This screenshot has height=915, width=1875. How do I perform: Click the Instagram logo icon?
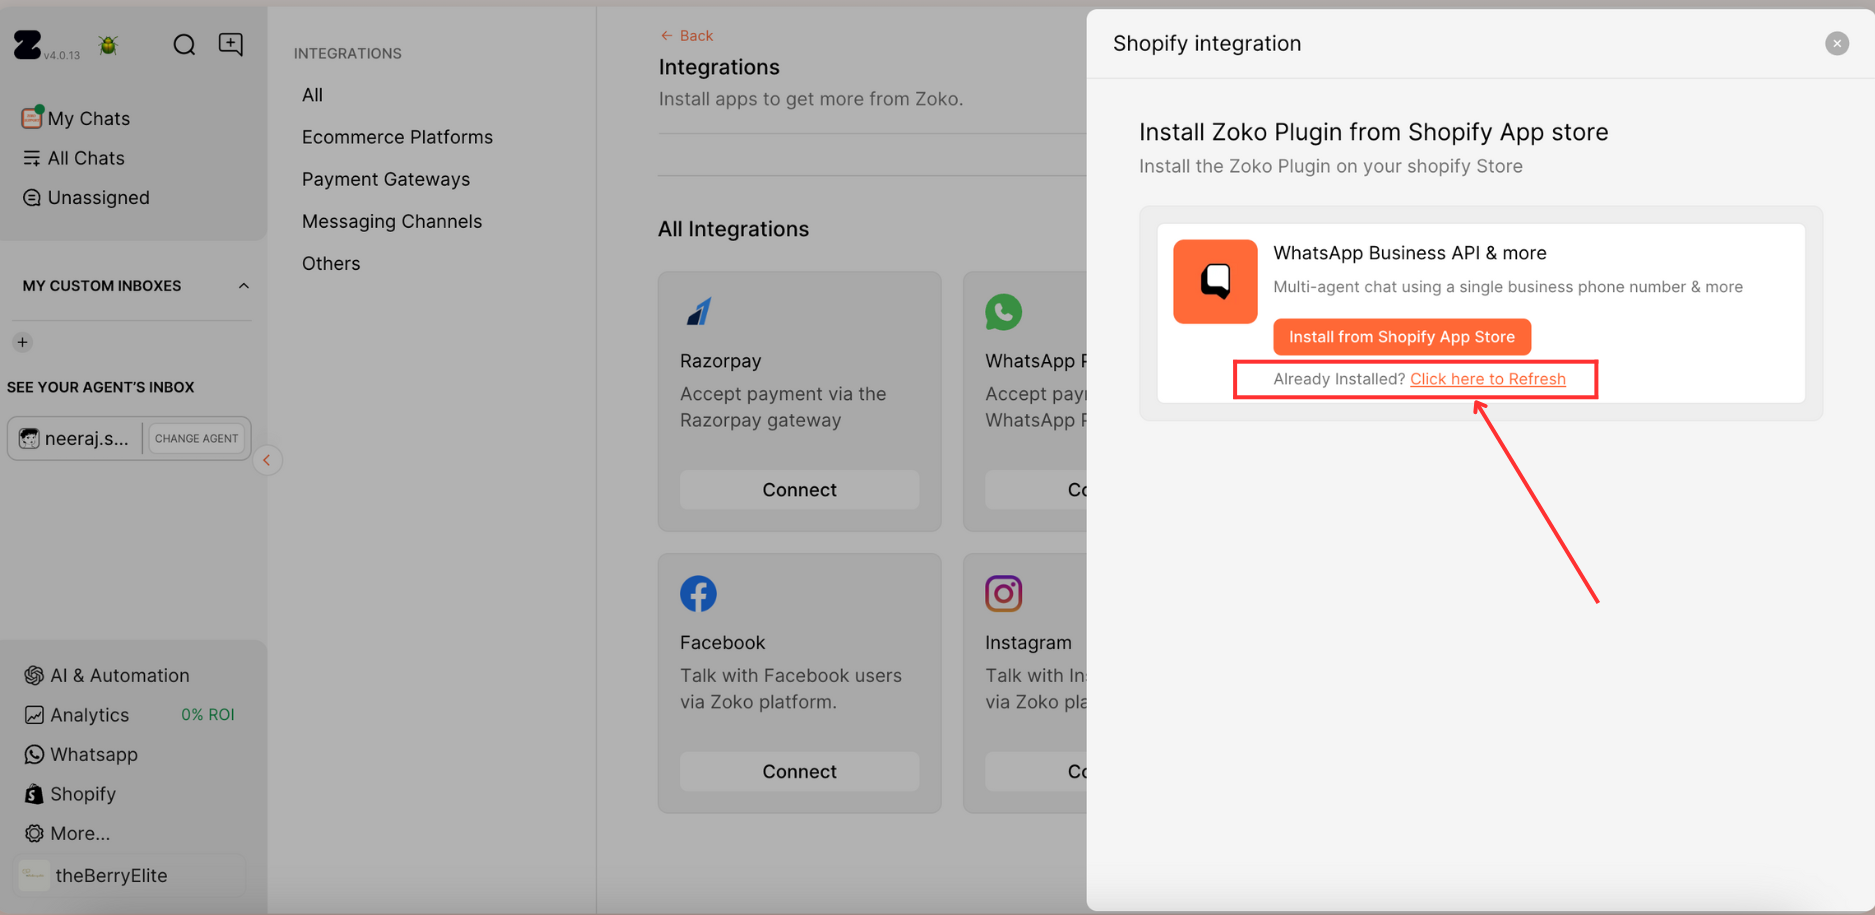pyautogui.click(x=1003, y=593)
